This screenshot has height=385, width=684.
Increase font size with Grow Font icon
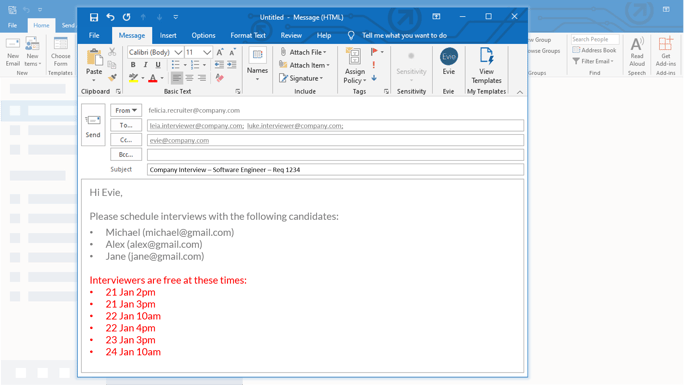tap(220, 52)
